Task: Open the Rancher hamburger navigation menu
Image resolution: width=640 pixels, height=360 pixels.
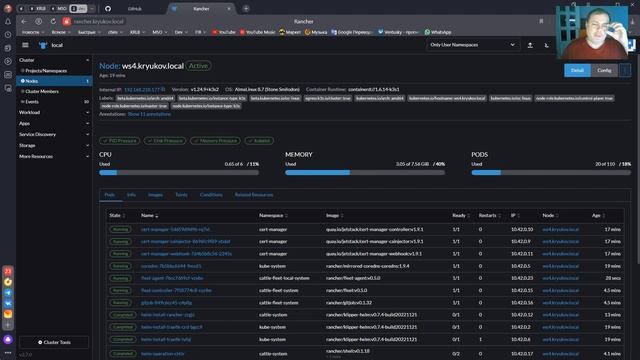Action: tap(25, 45)
